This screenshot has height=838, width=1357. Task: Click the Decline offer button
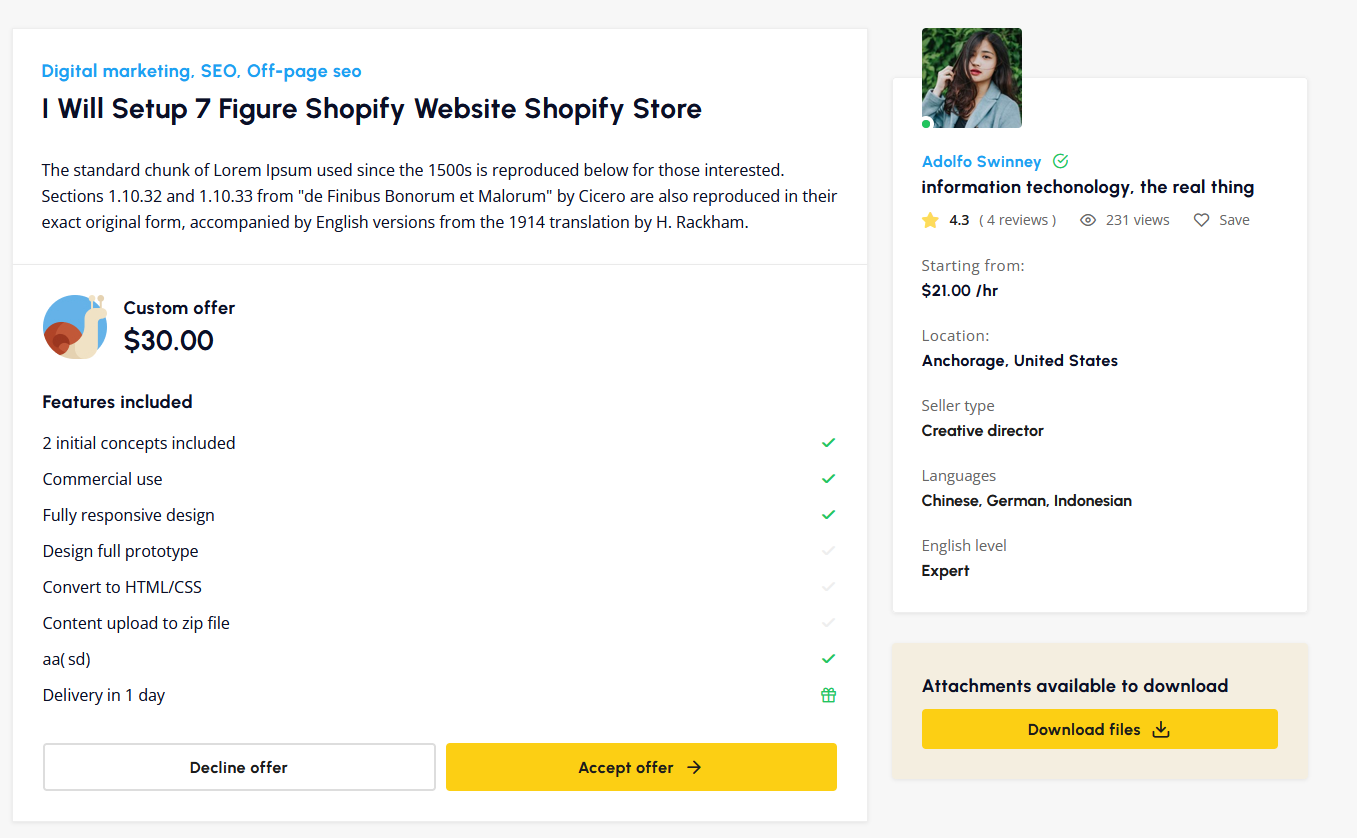pos(238,767)
